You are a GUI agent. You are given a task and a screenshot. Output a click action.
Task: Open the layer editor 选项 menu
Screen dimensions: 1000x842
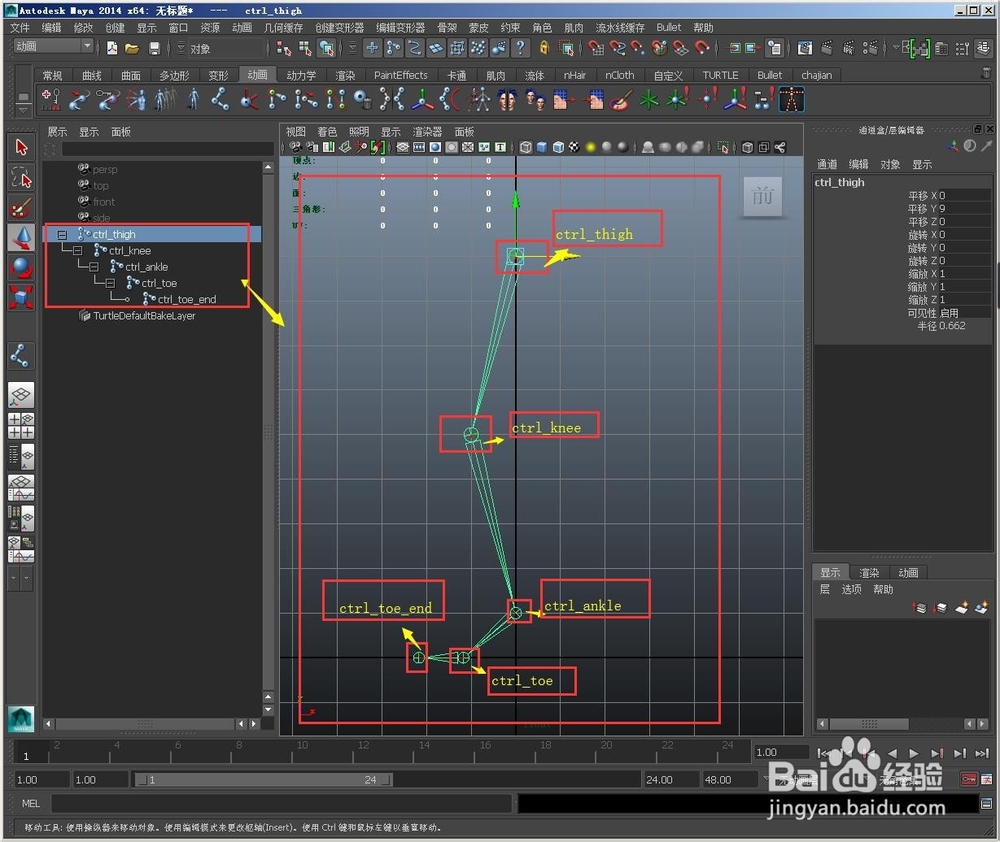[851, 589]
